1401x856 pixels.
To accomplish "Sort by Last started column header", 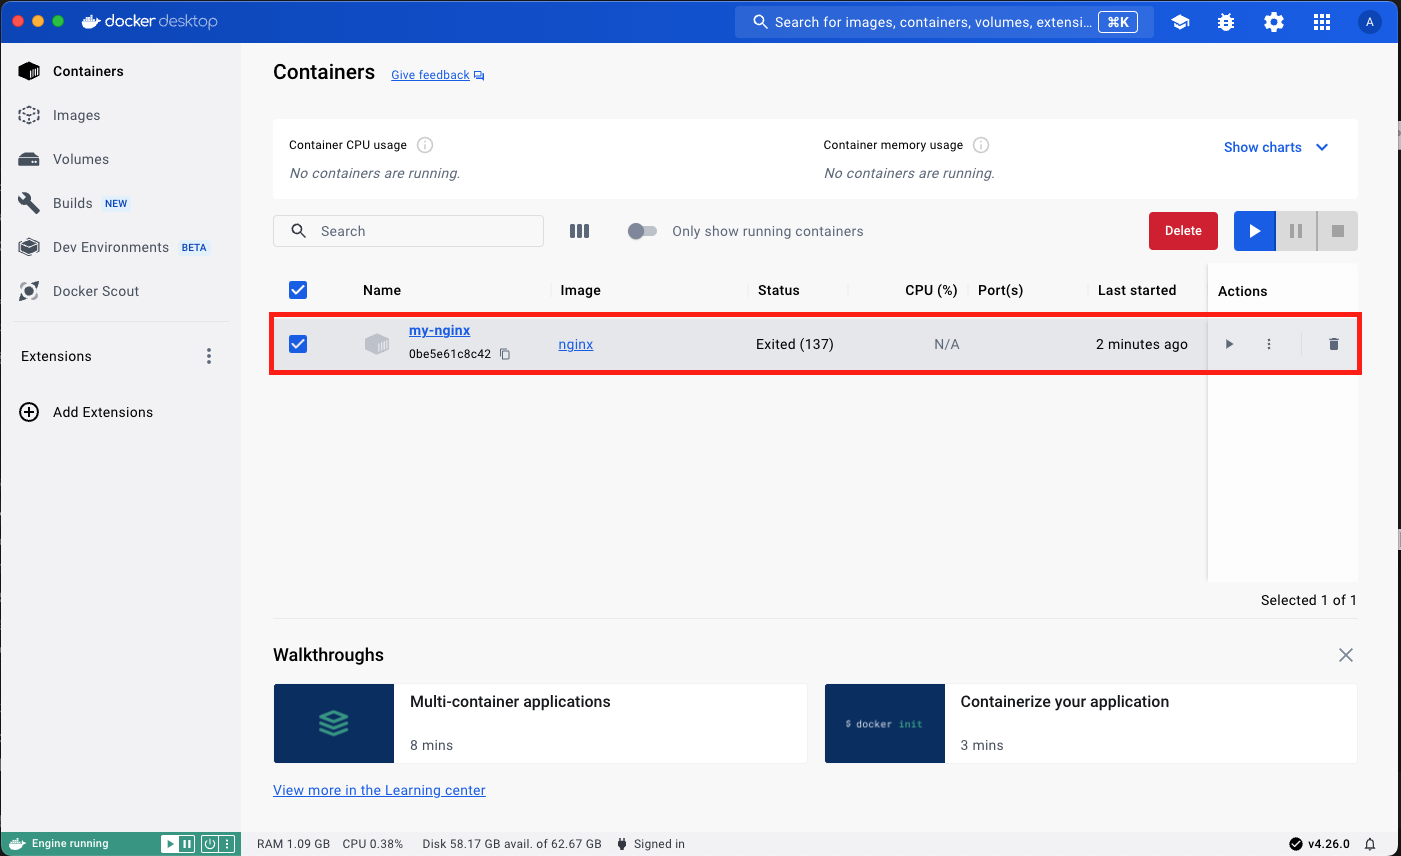I will 1137,290.
